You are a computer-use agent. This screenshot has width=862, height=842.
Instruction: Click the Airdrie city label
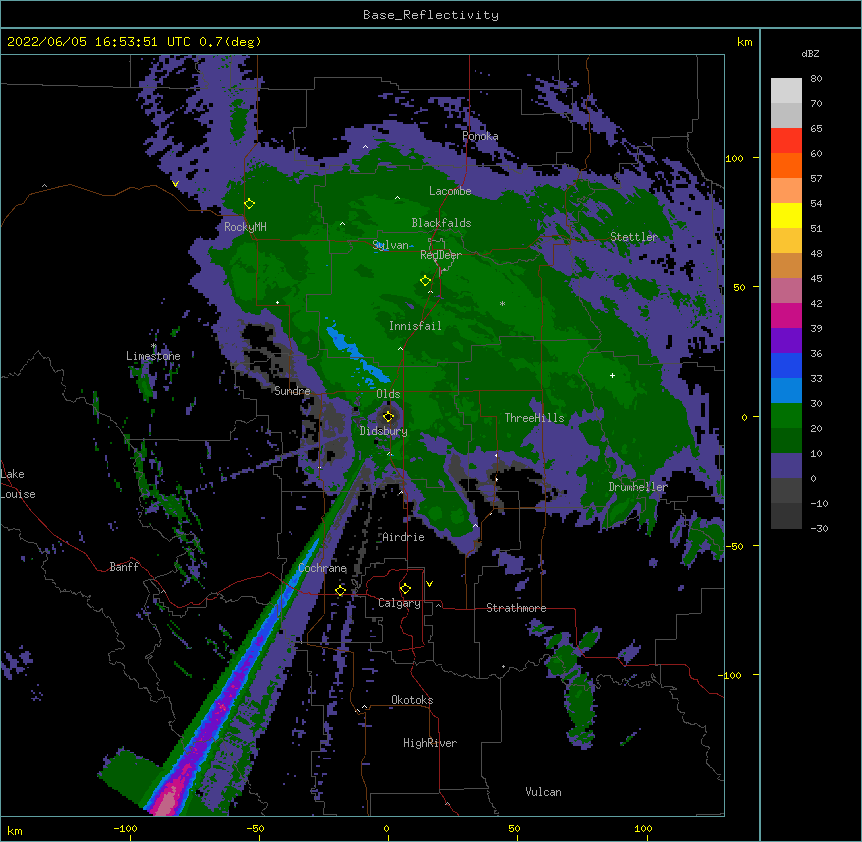pos(404,537)
